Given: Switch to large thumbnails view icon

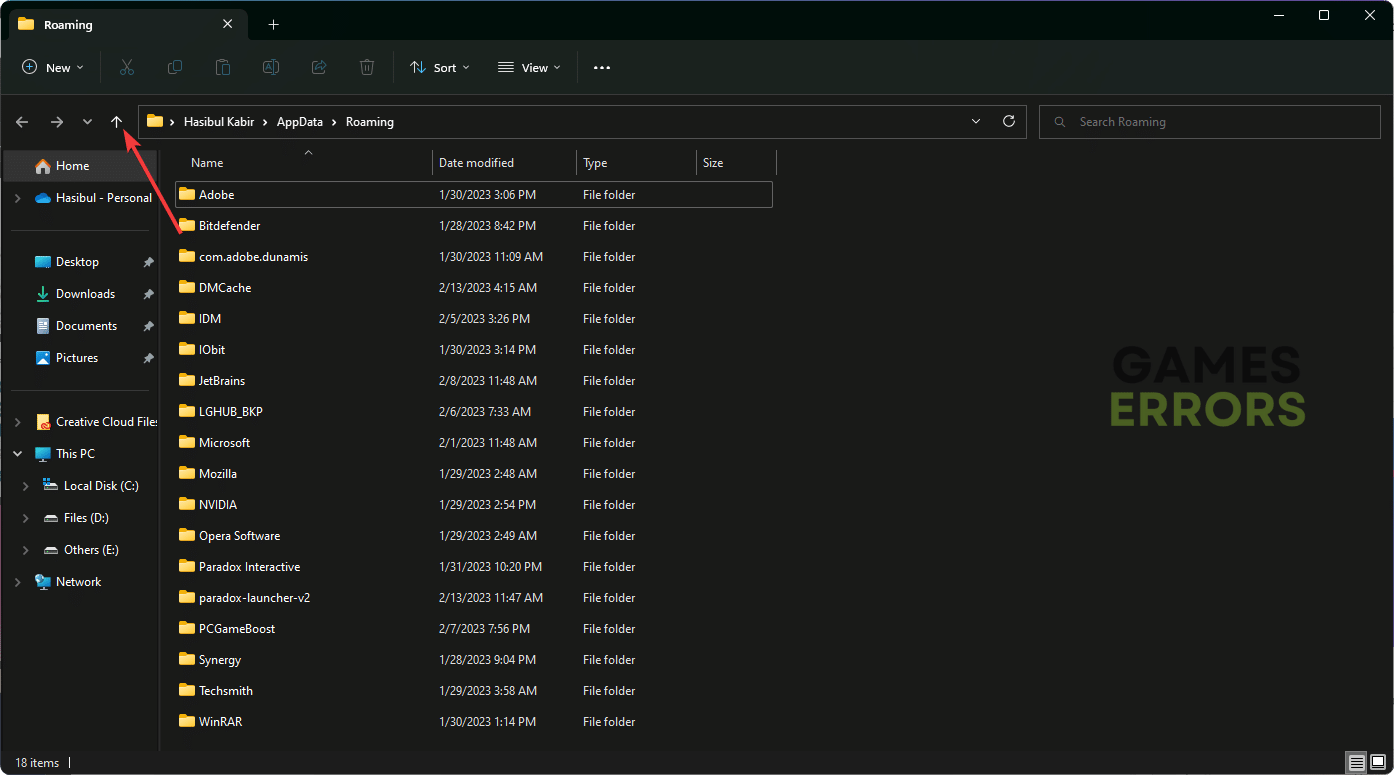Looking at the screenshot, I should click(x=1377, y=763).
